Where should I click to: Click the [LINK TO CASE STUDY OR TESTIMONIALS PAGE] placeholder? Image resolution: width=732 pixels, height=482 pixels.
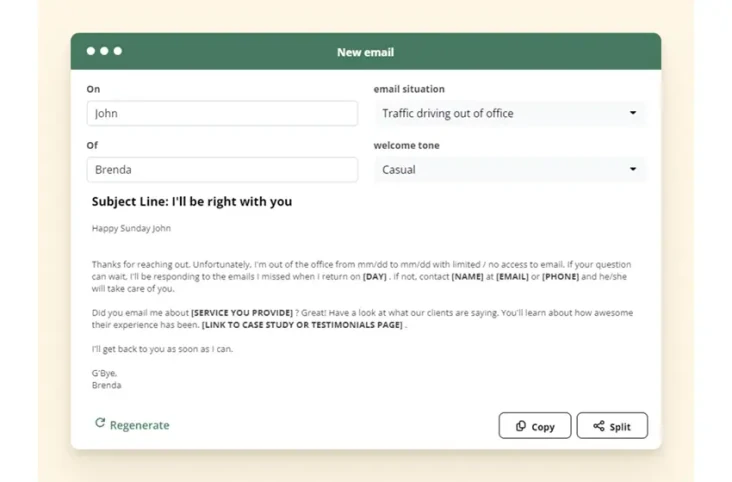pos(302,325)
